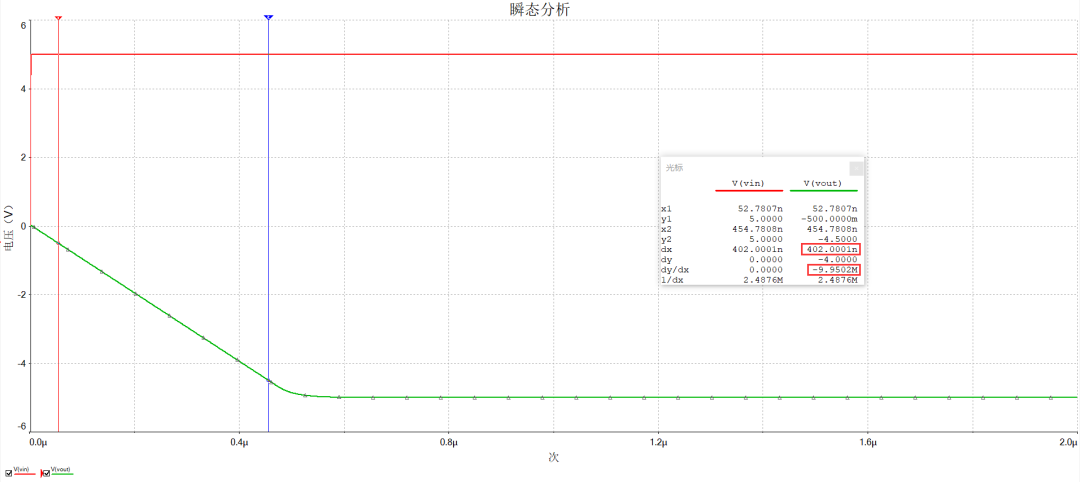Click the x1 row label in cursor panel
Screen dimensions: 1080x482
(666, 209)
